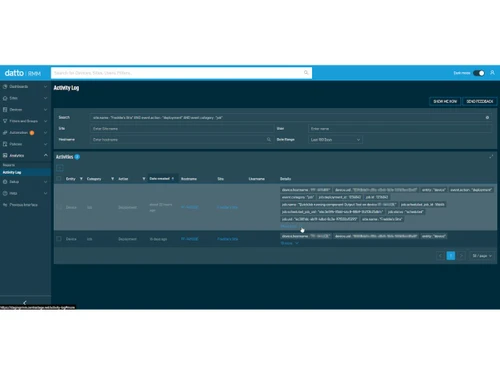Screen dimensions: 500x375
Task: Expand the Dashboards menu chevron
Action: pyautogui.click(x=45, y=87)
